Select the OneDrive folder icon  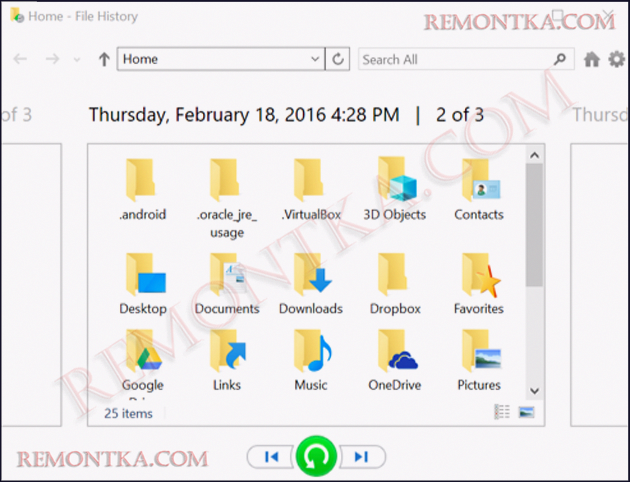398,351
